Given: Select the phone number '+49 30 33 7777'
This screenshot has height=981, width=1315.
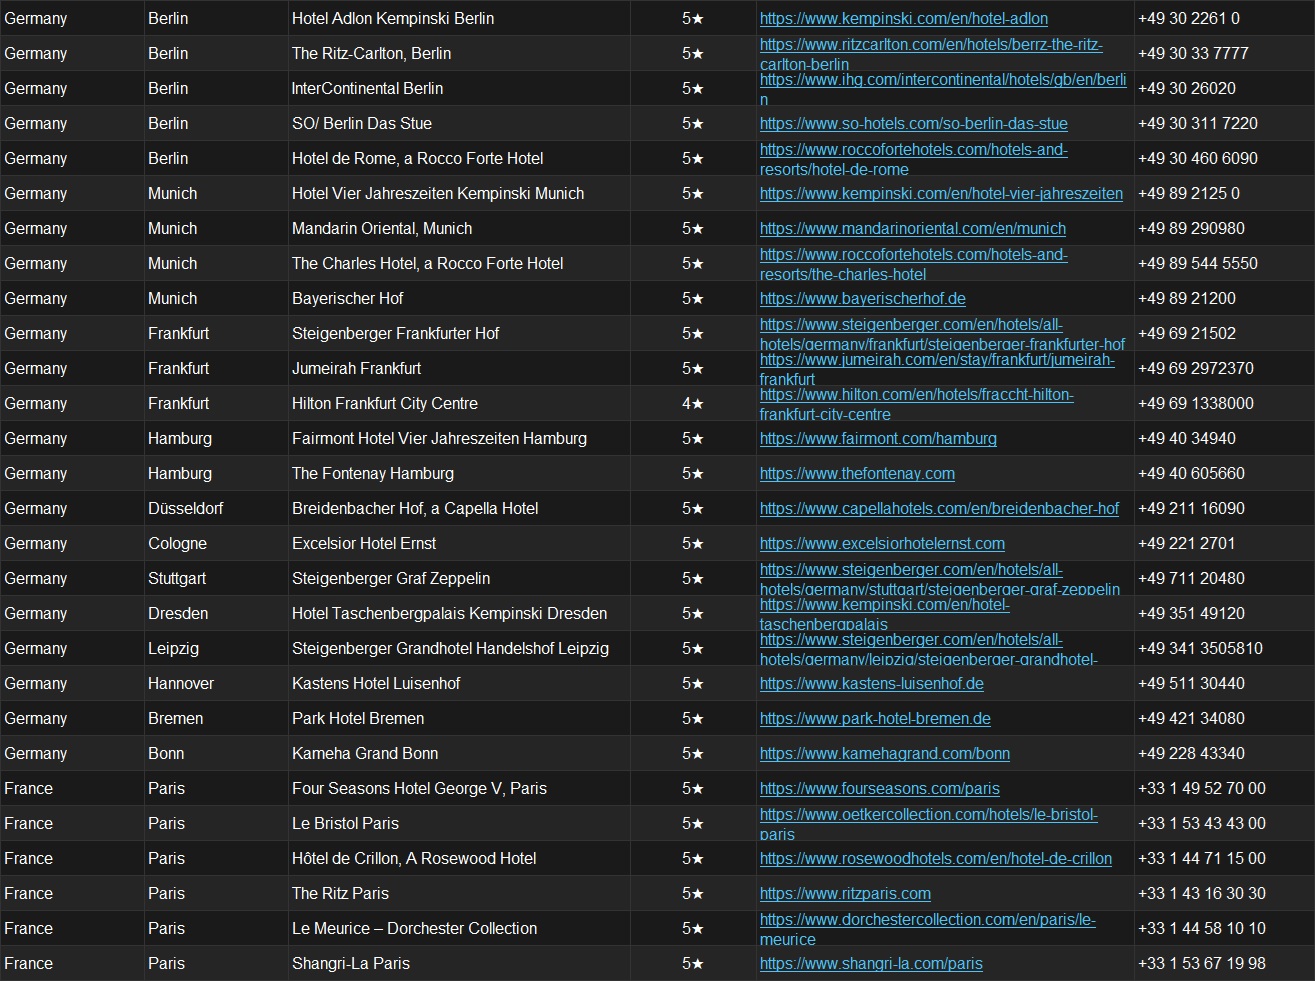Looking at the screenshot, I should point(1193,53).
